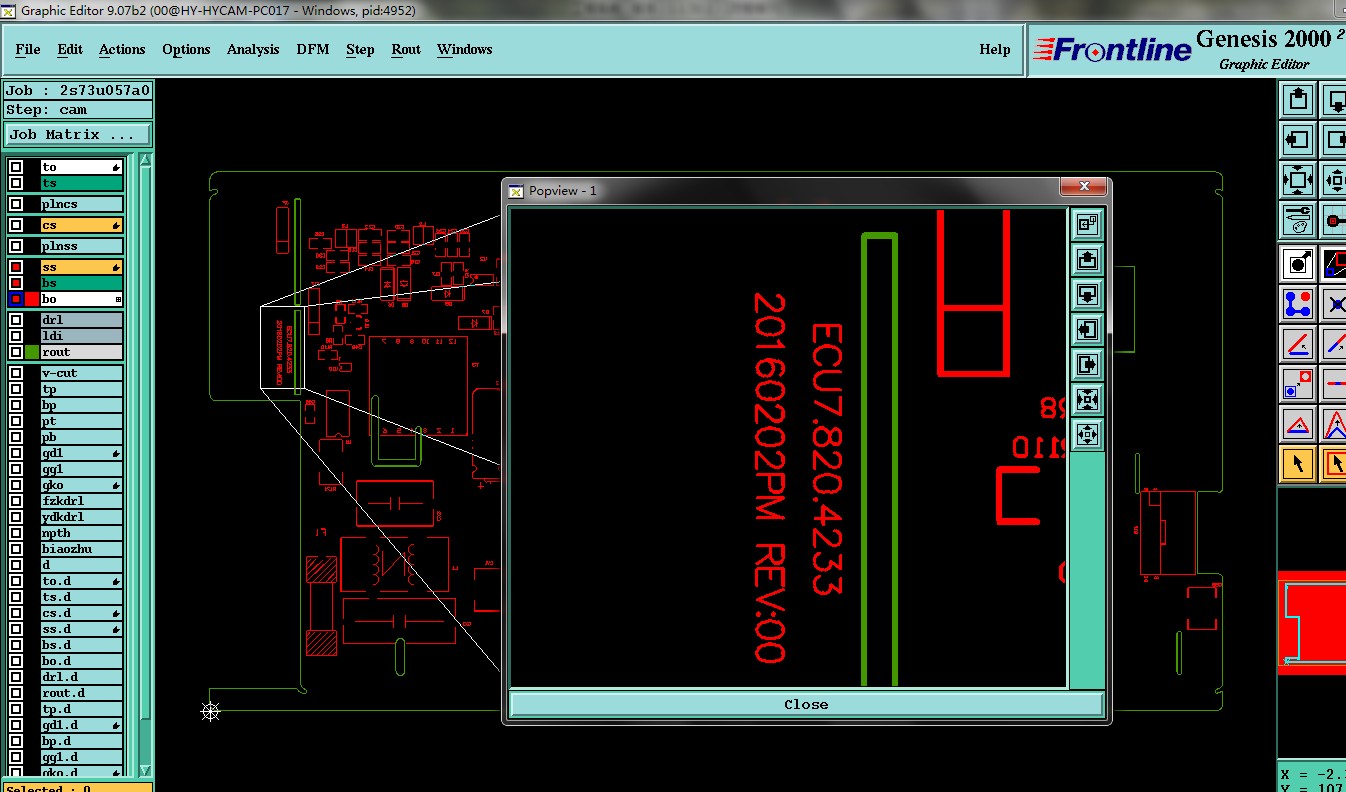Close the Popview using Close button
Screen dimensions: 1346x792
(x=806, y=704)
